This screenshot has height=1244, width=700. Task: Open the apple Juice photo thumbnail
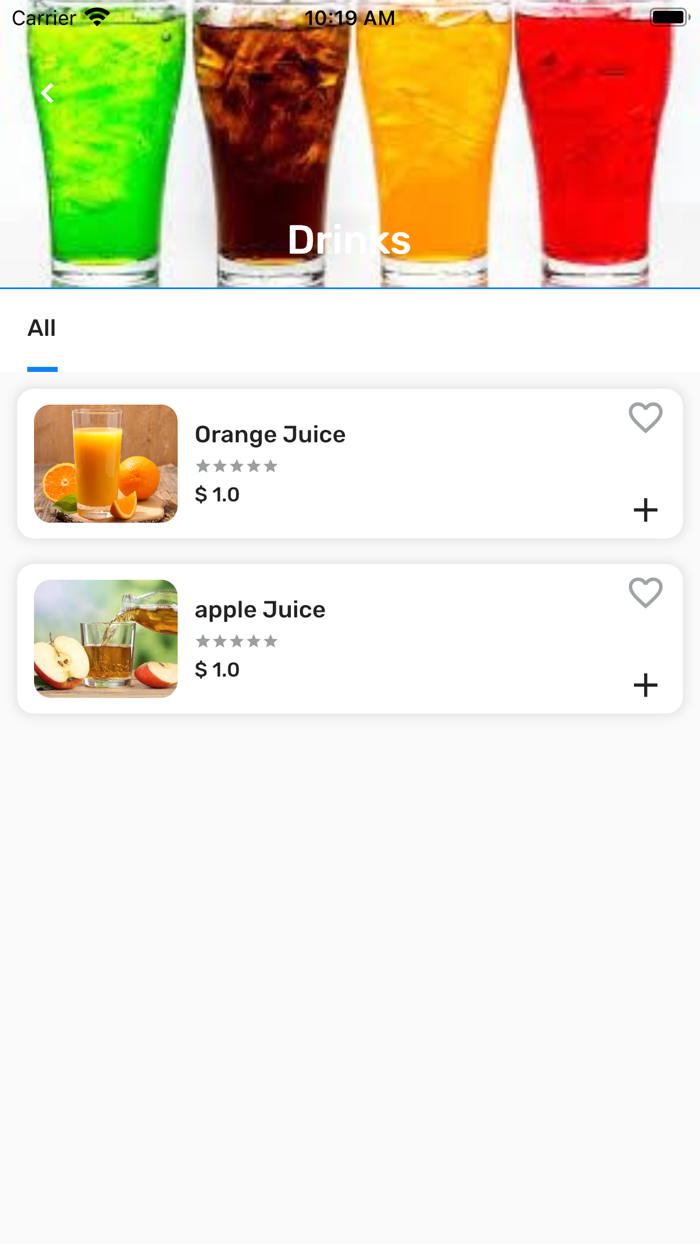[x=106, y=638]
